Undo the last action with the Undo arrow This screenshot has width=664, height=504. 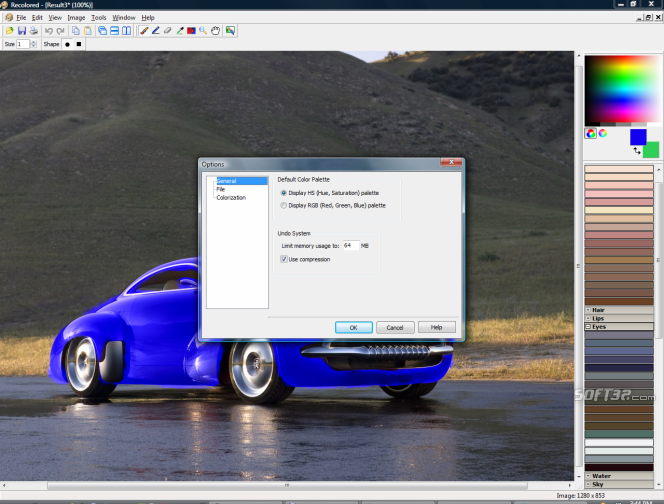point(49,30)
